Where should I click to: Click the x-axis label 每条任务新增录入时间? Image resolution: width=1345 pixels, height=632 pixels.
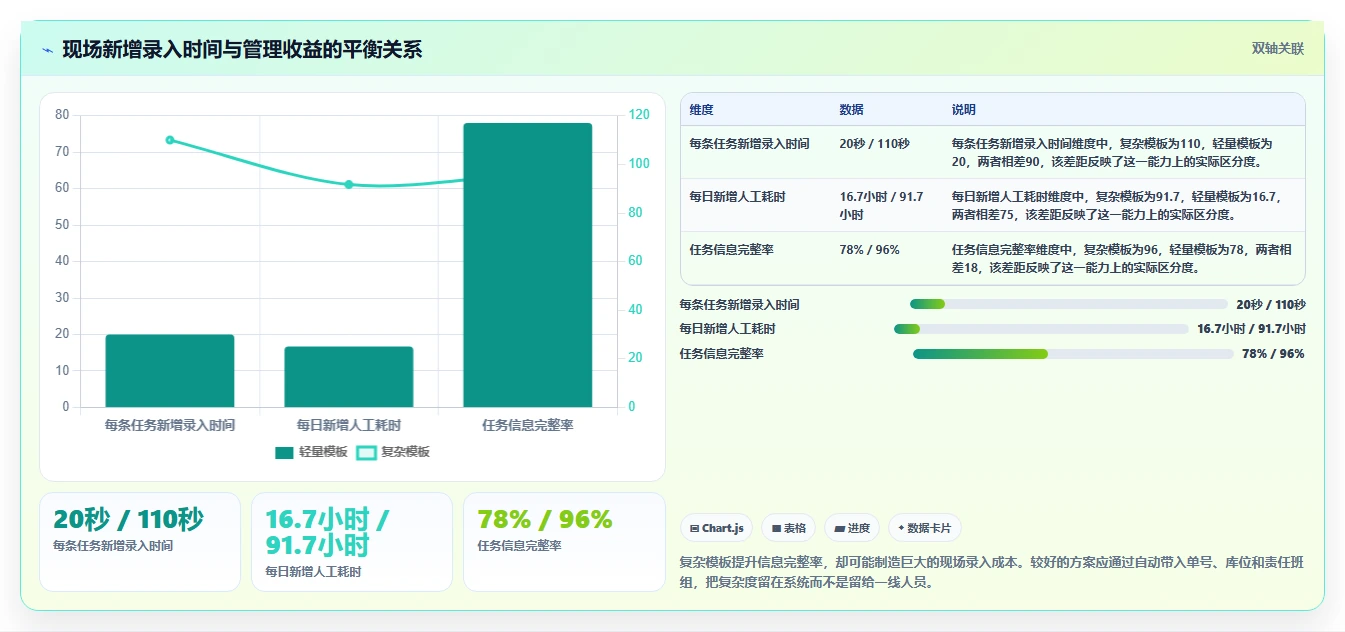170,425
